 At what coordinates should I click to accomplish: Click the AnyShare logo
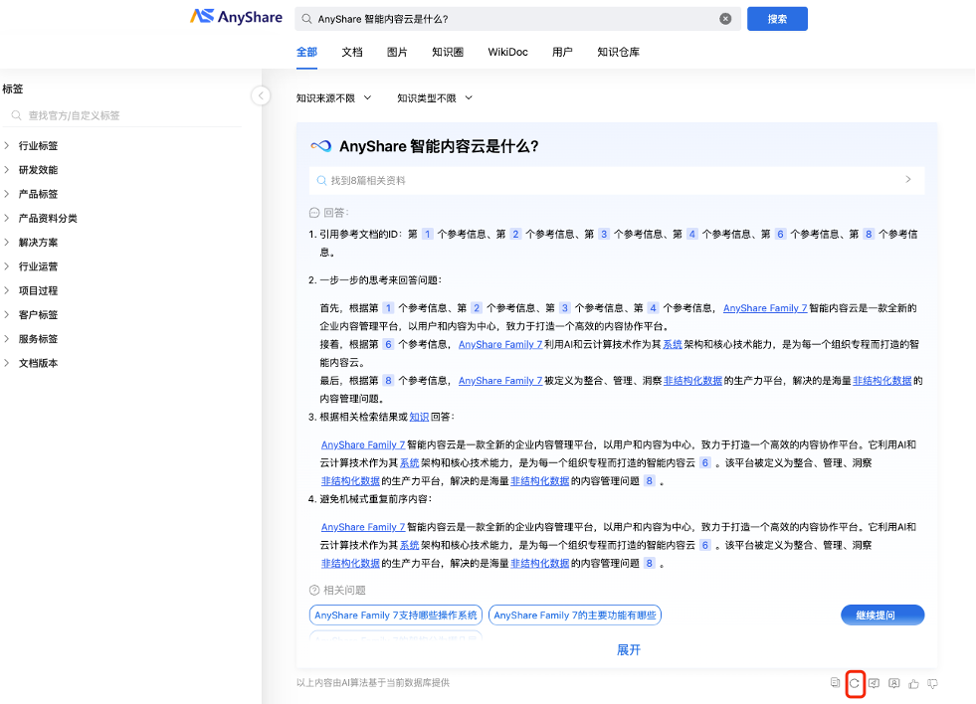coord(236,17)
